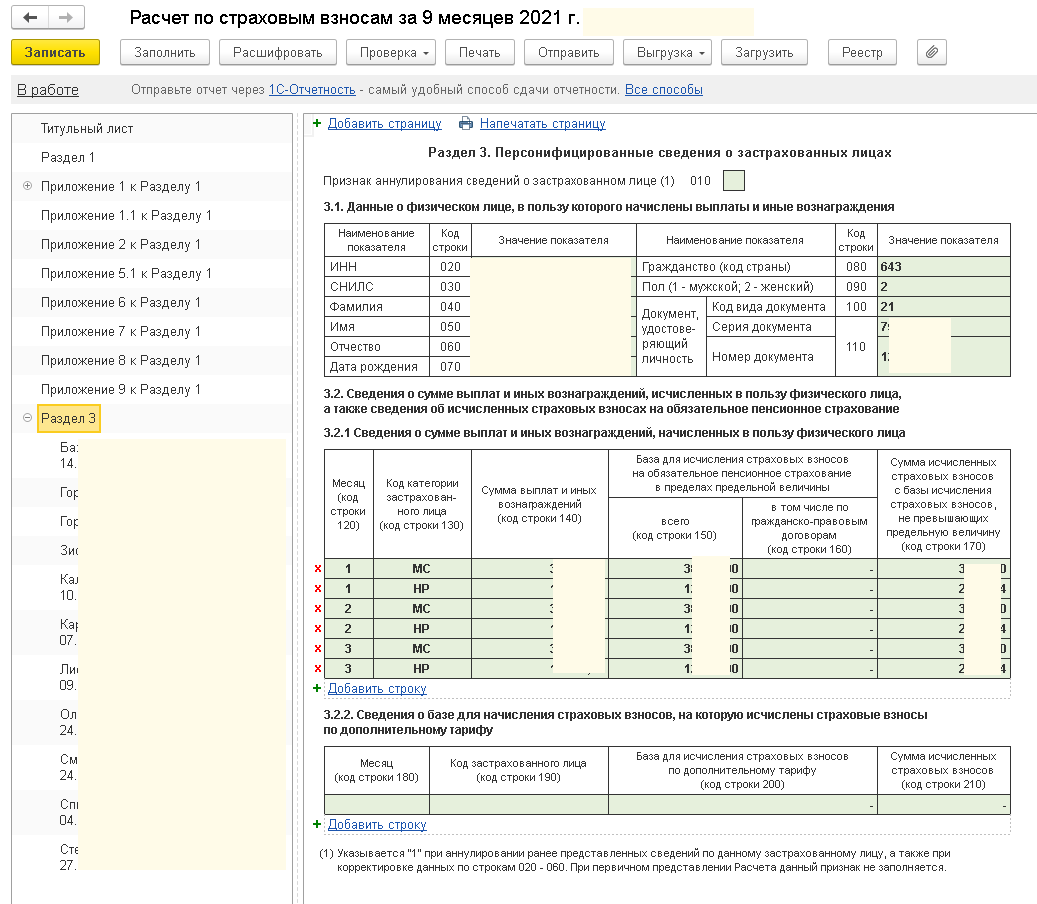This screenshot has height=904, width=1037.
Task: Open the Все способы link
Action: pyautogui.click(x=664, y=90)
